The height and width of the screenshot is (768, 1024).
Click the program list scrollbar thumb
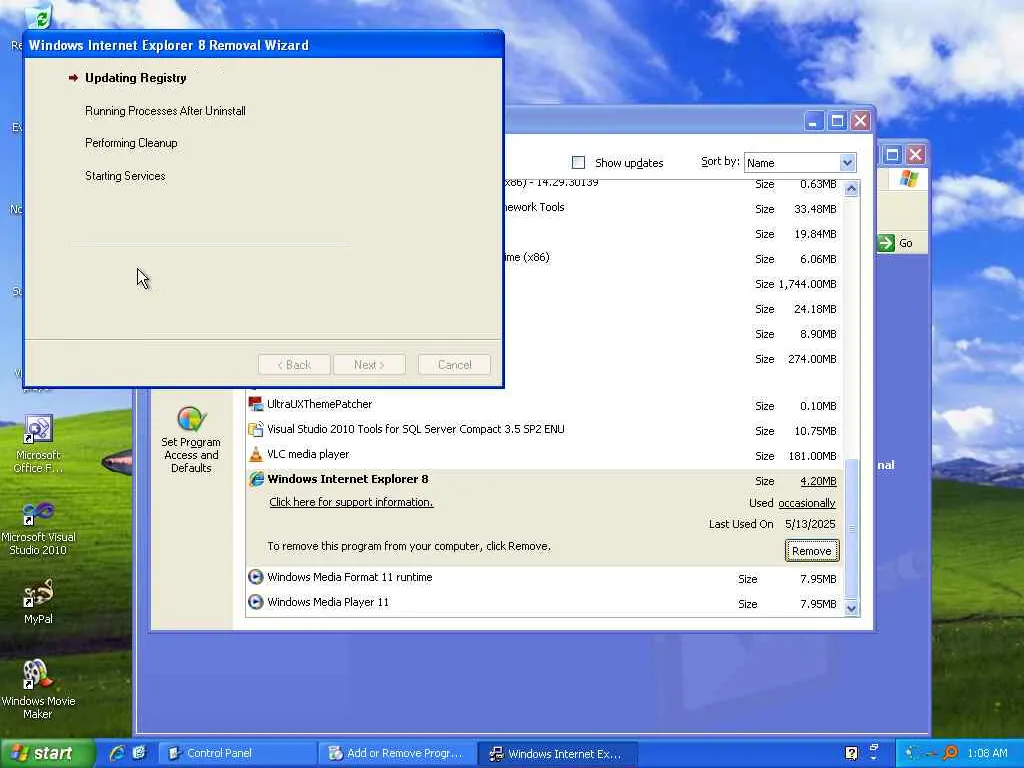coord(851,529)
